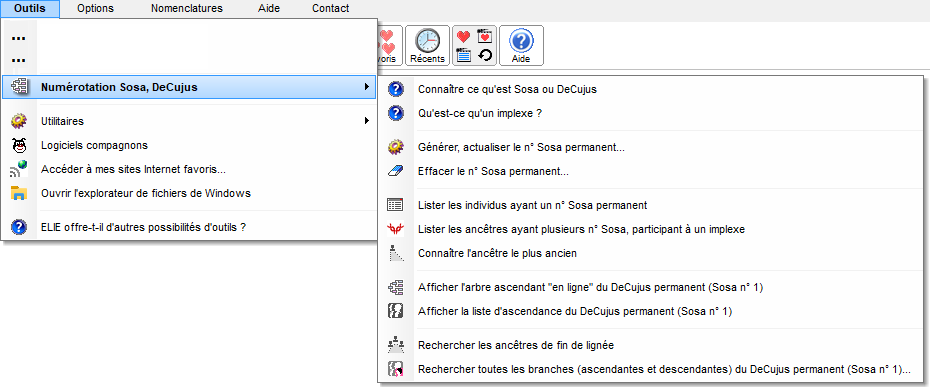
Task: Click the tree icon for arbre ascendant
Action: coord(396,287)
